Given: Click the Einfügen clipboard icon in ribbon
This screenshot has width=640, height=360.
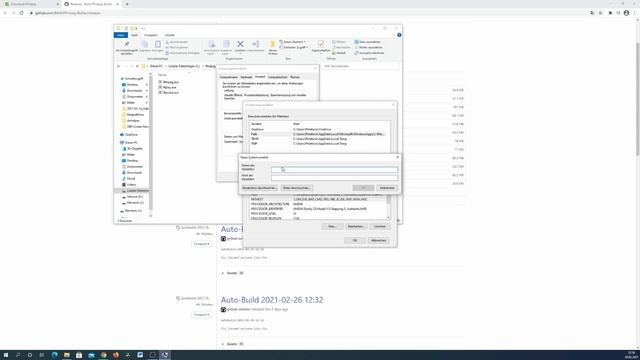Looking at the screenshot, I should point(158,44).
